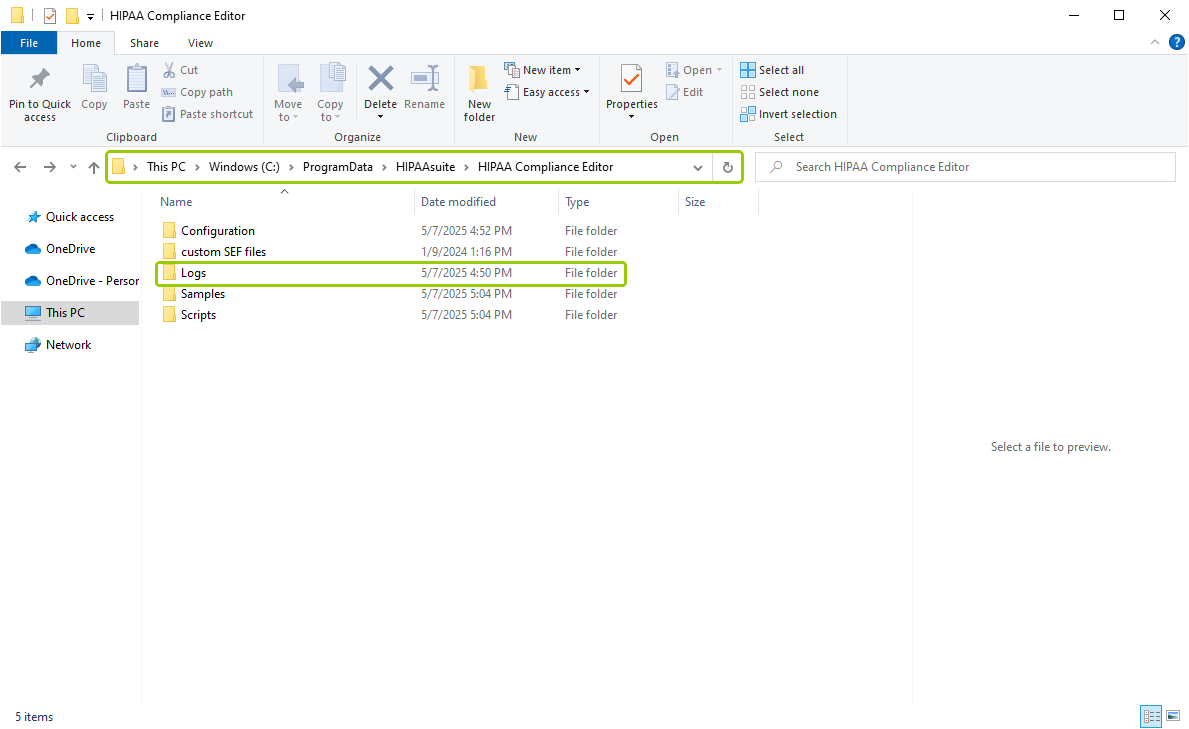The height and width of the screenshot is (729, 1189).
Task: Collapse the ribbon with chevron
Action: pos(1155,42)
